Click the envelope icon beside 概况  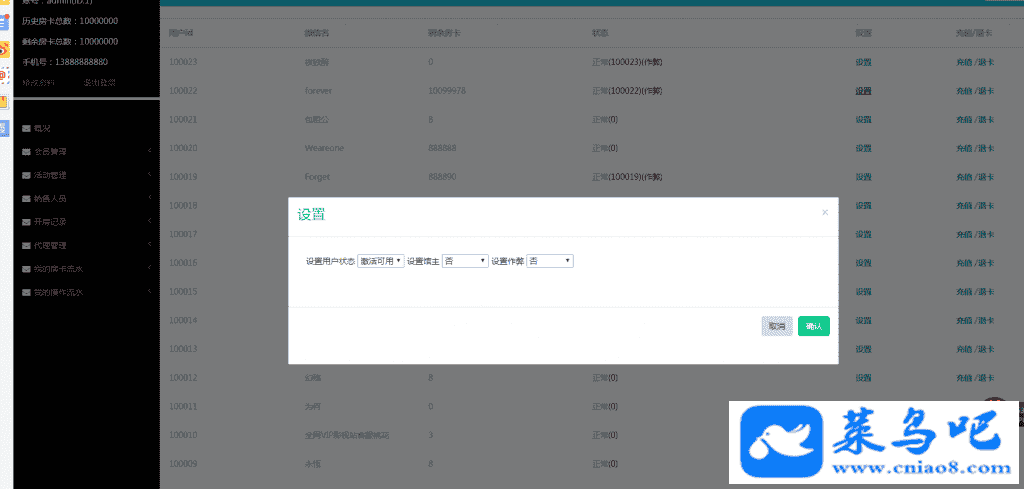[x=26, y=129]
